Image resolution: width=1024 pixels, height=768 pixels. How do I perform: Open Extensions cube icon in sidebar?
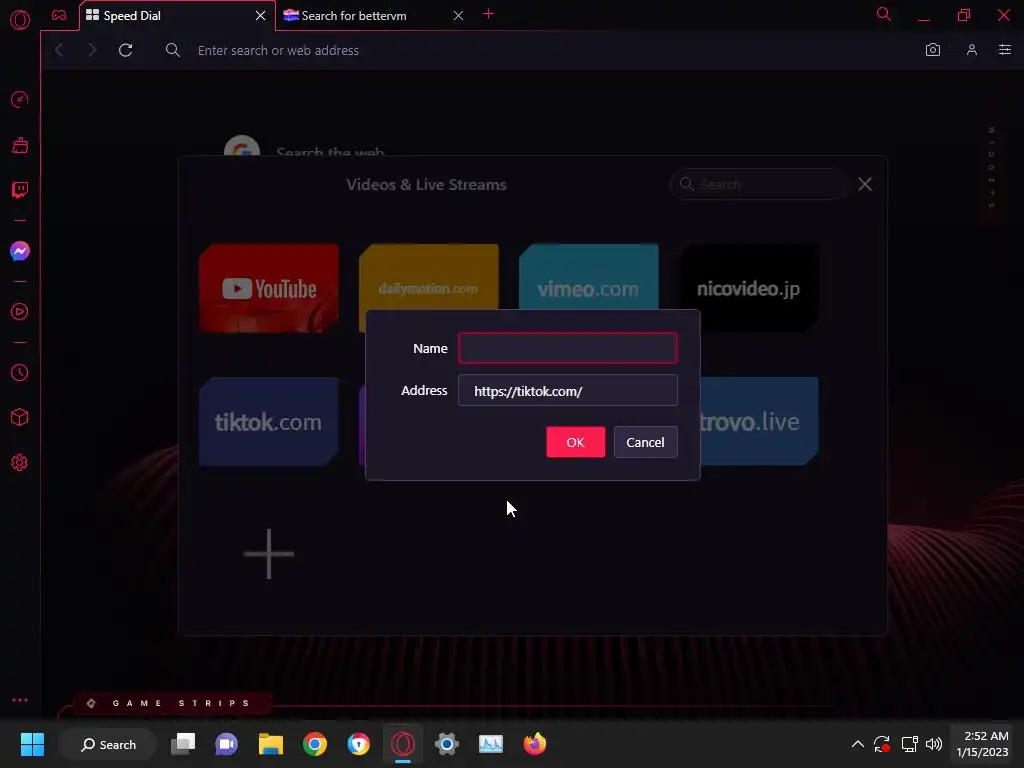coord(20,417)
